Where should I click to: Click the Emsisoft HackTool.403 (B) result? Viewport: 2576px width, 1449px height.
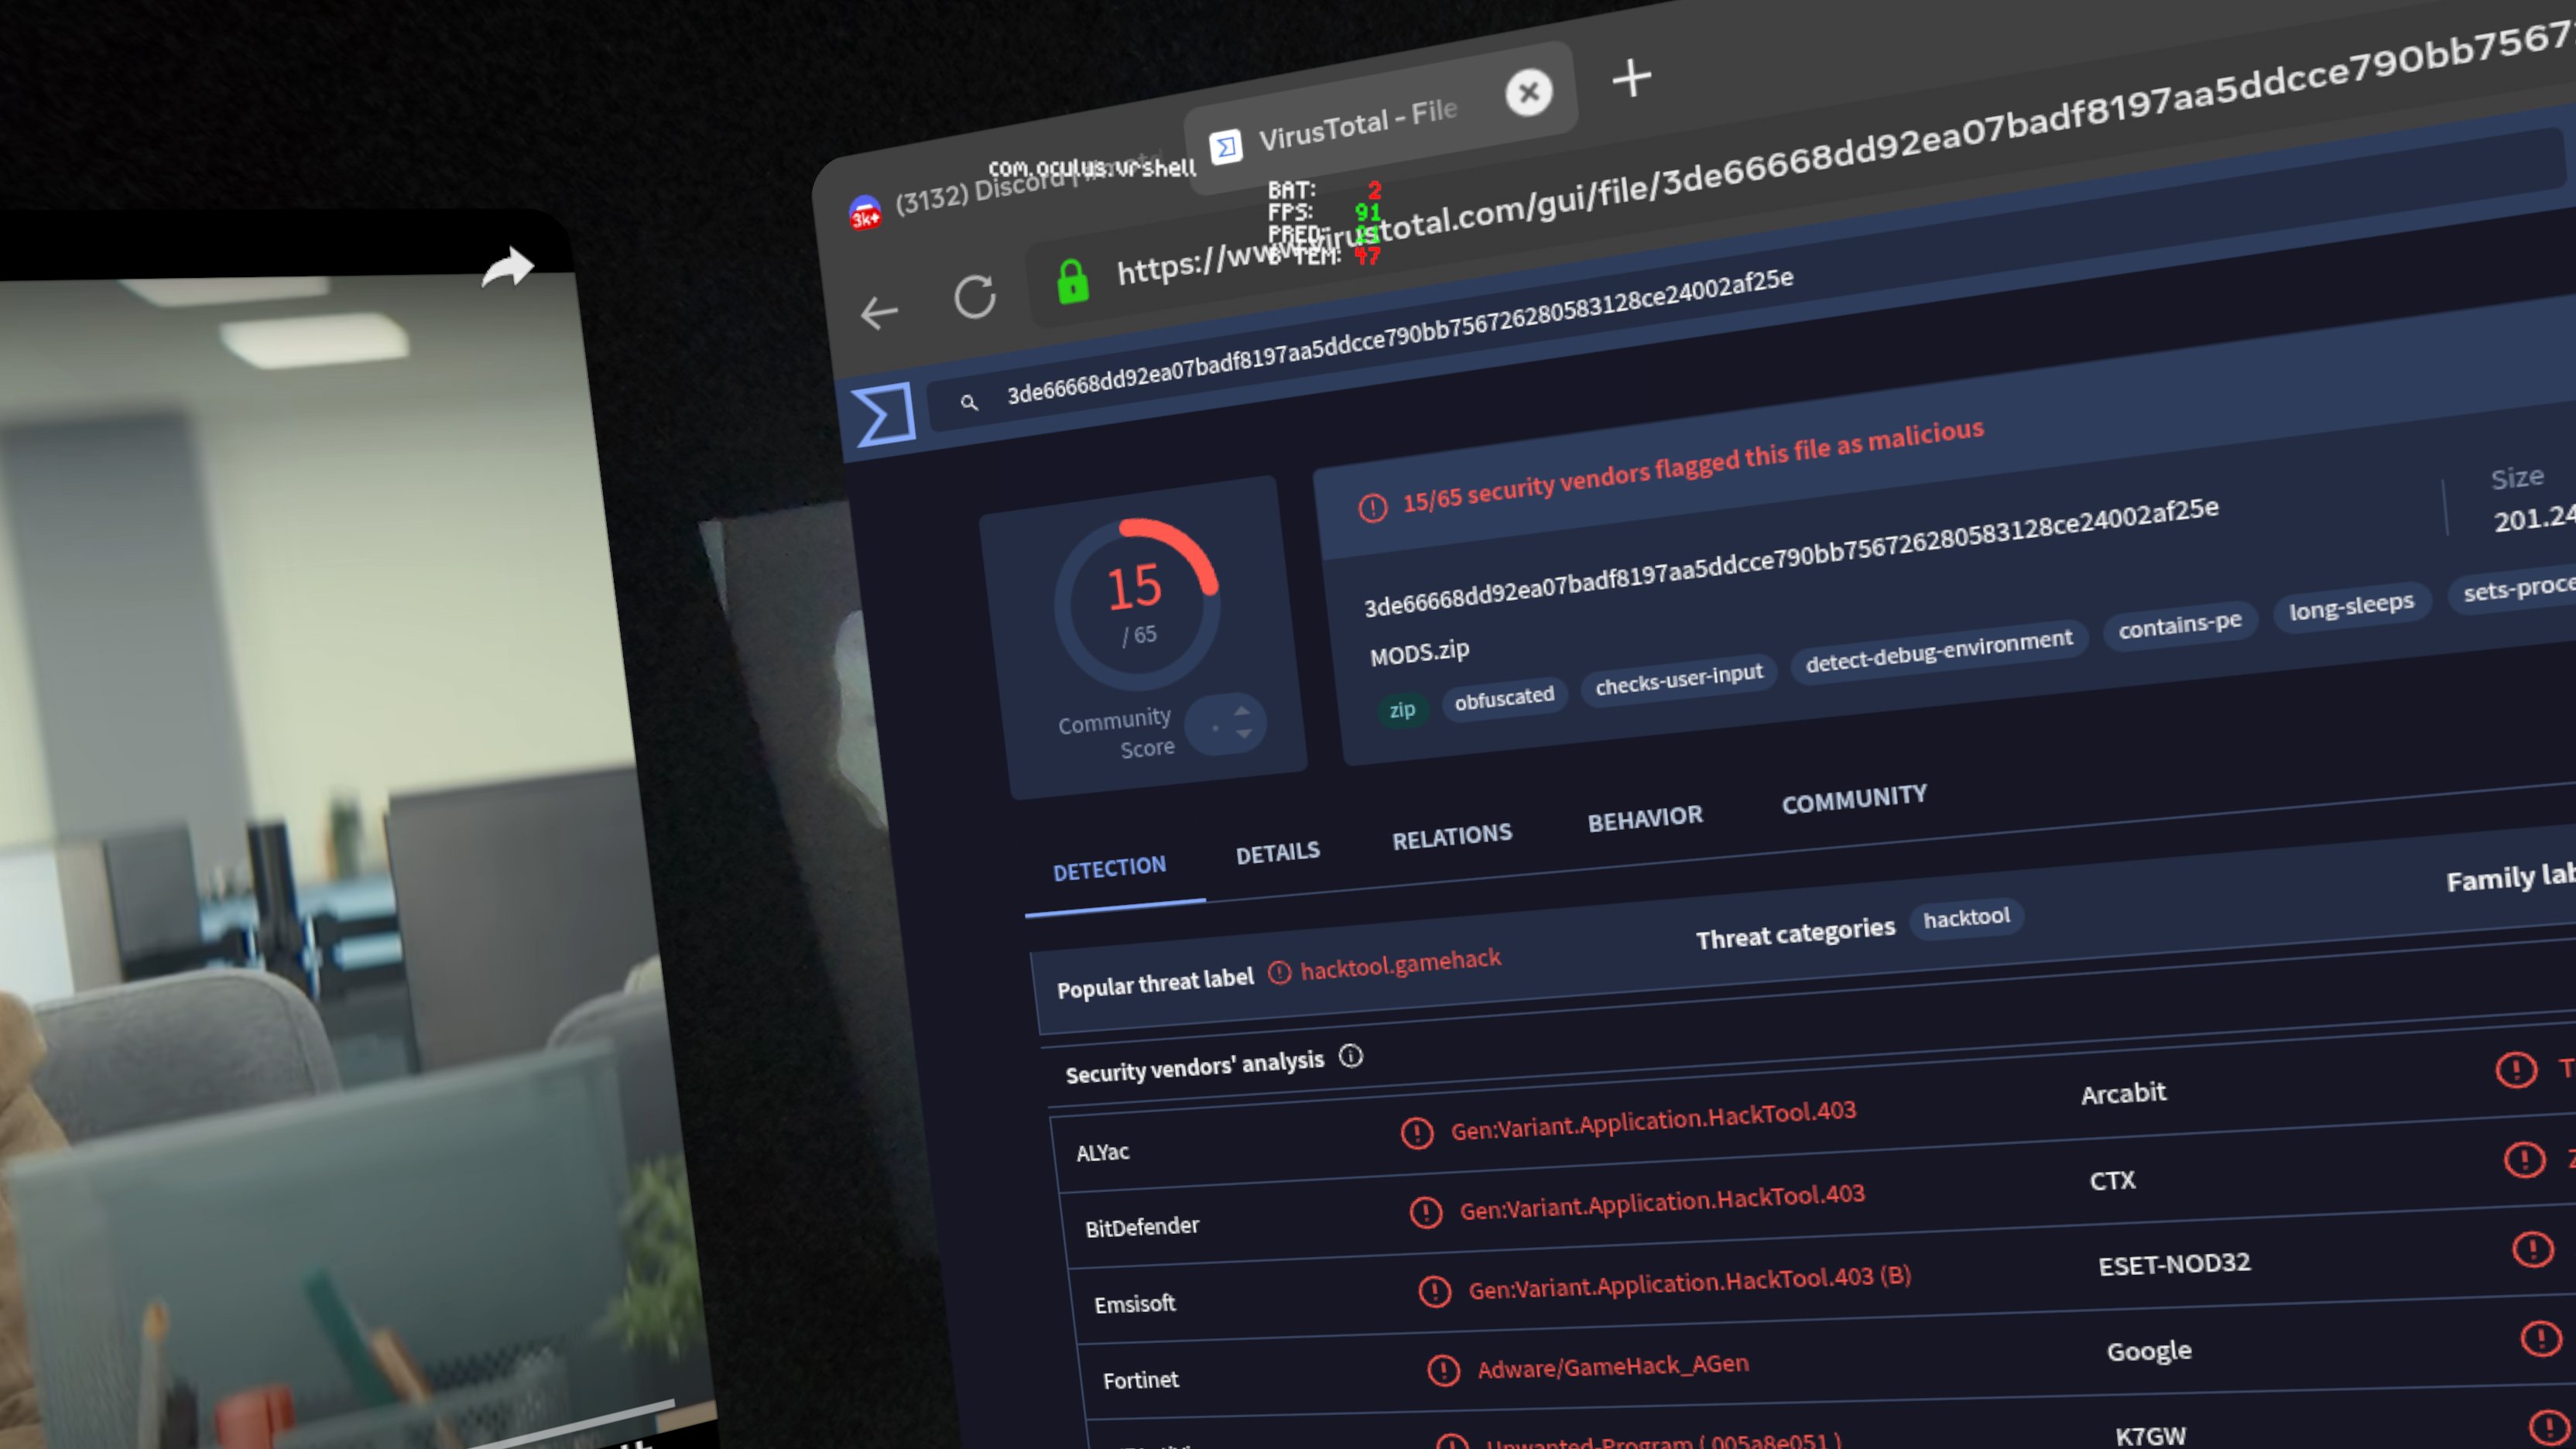[x=1689, y=1283]
